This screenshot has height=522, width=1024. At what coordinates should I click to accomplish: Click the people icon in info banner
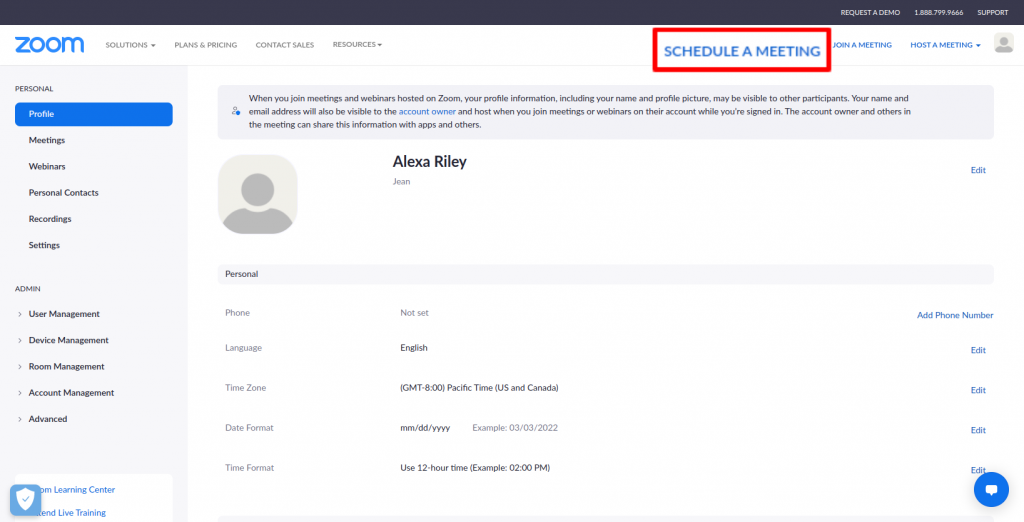coord(235,111)
